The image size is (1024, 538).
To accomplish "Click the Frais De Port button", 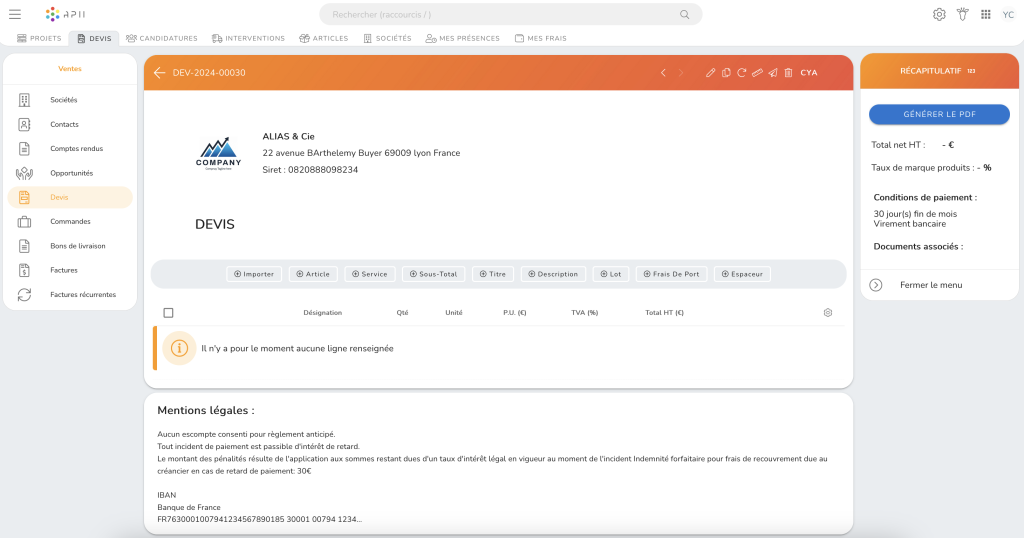I will click(x=671, y=274).
